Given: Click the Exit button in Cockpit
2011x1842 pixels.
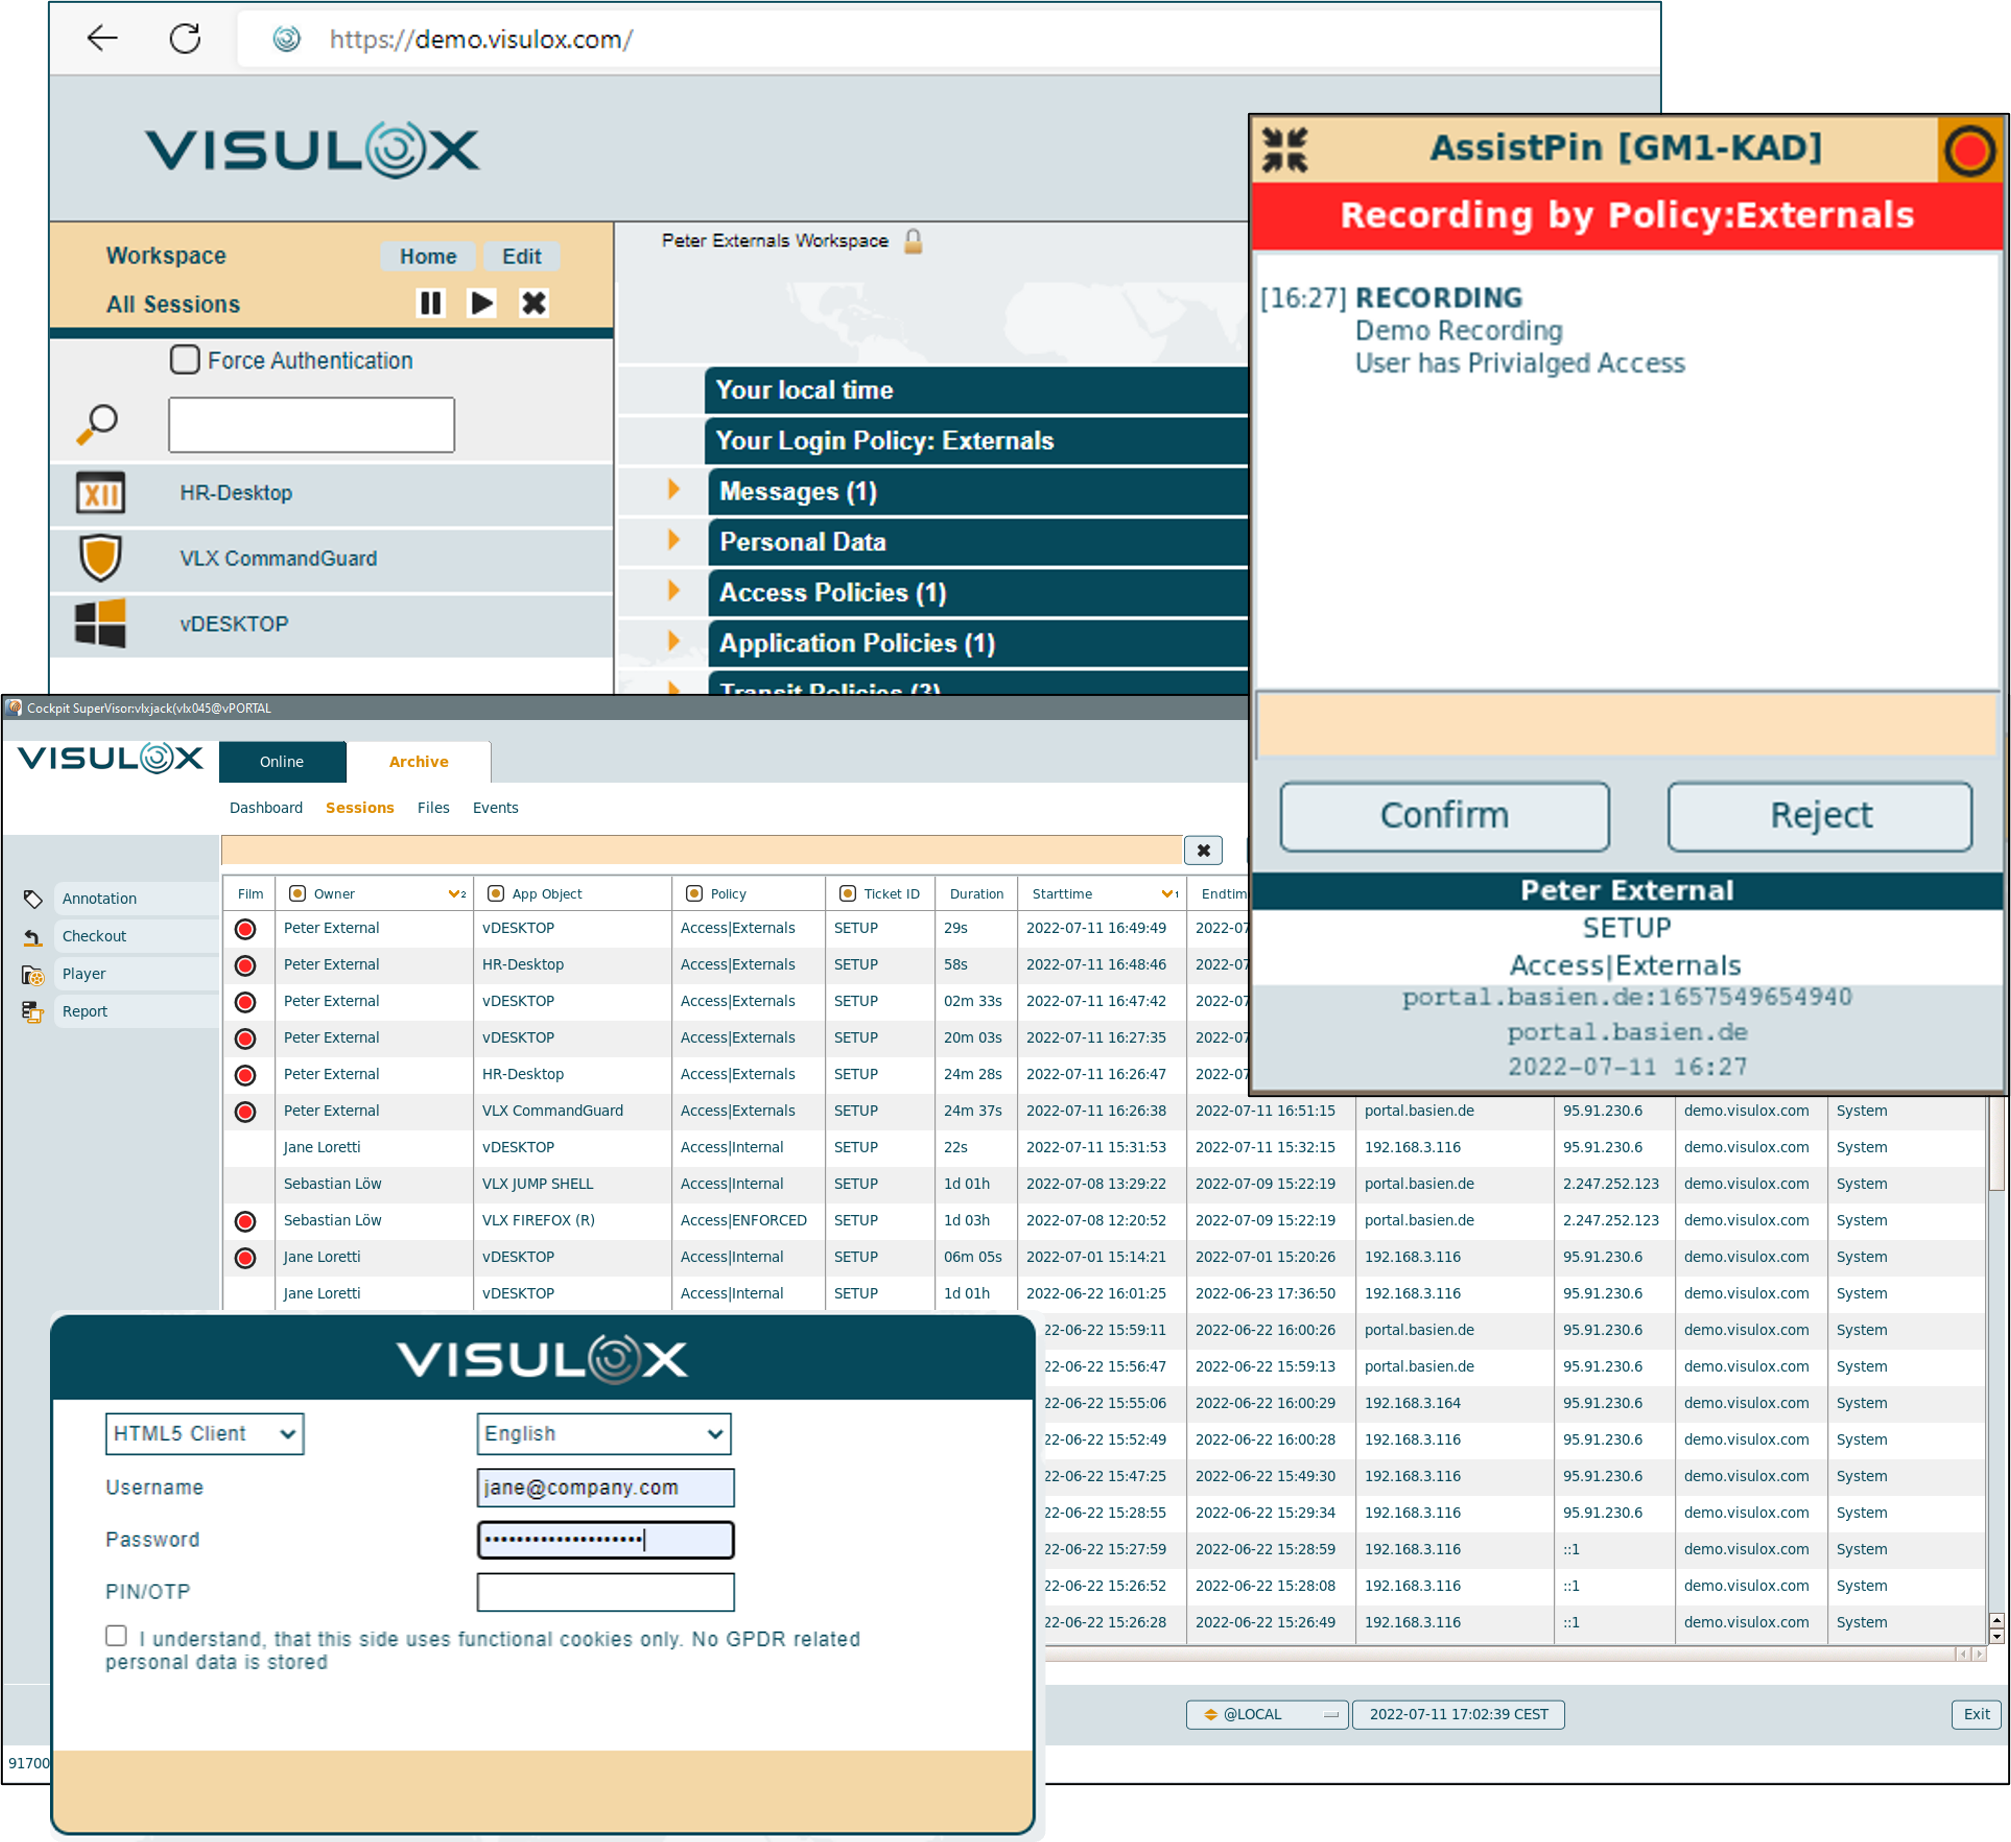Looking at the screenshot, I should pos(1976,1714).
